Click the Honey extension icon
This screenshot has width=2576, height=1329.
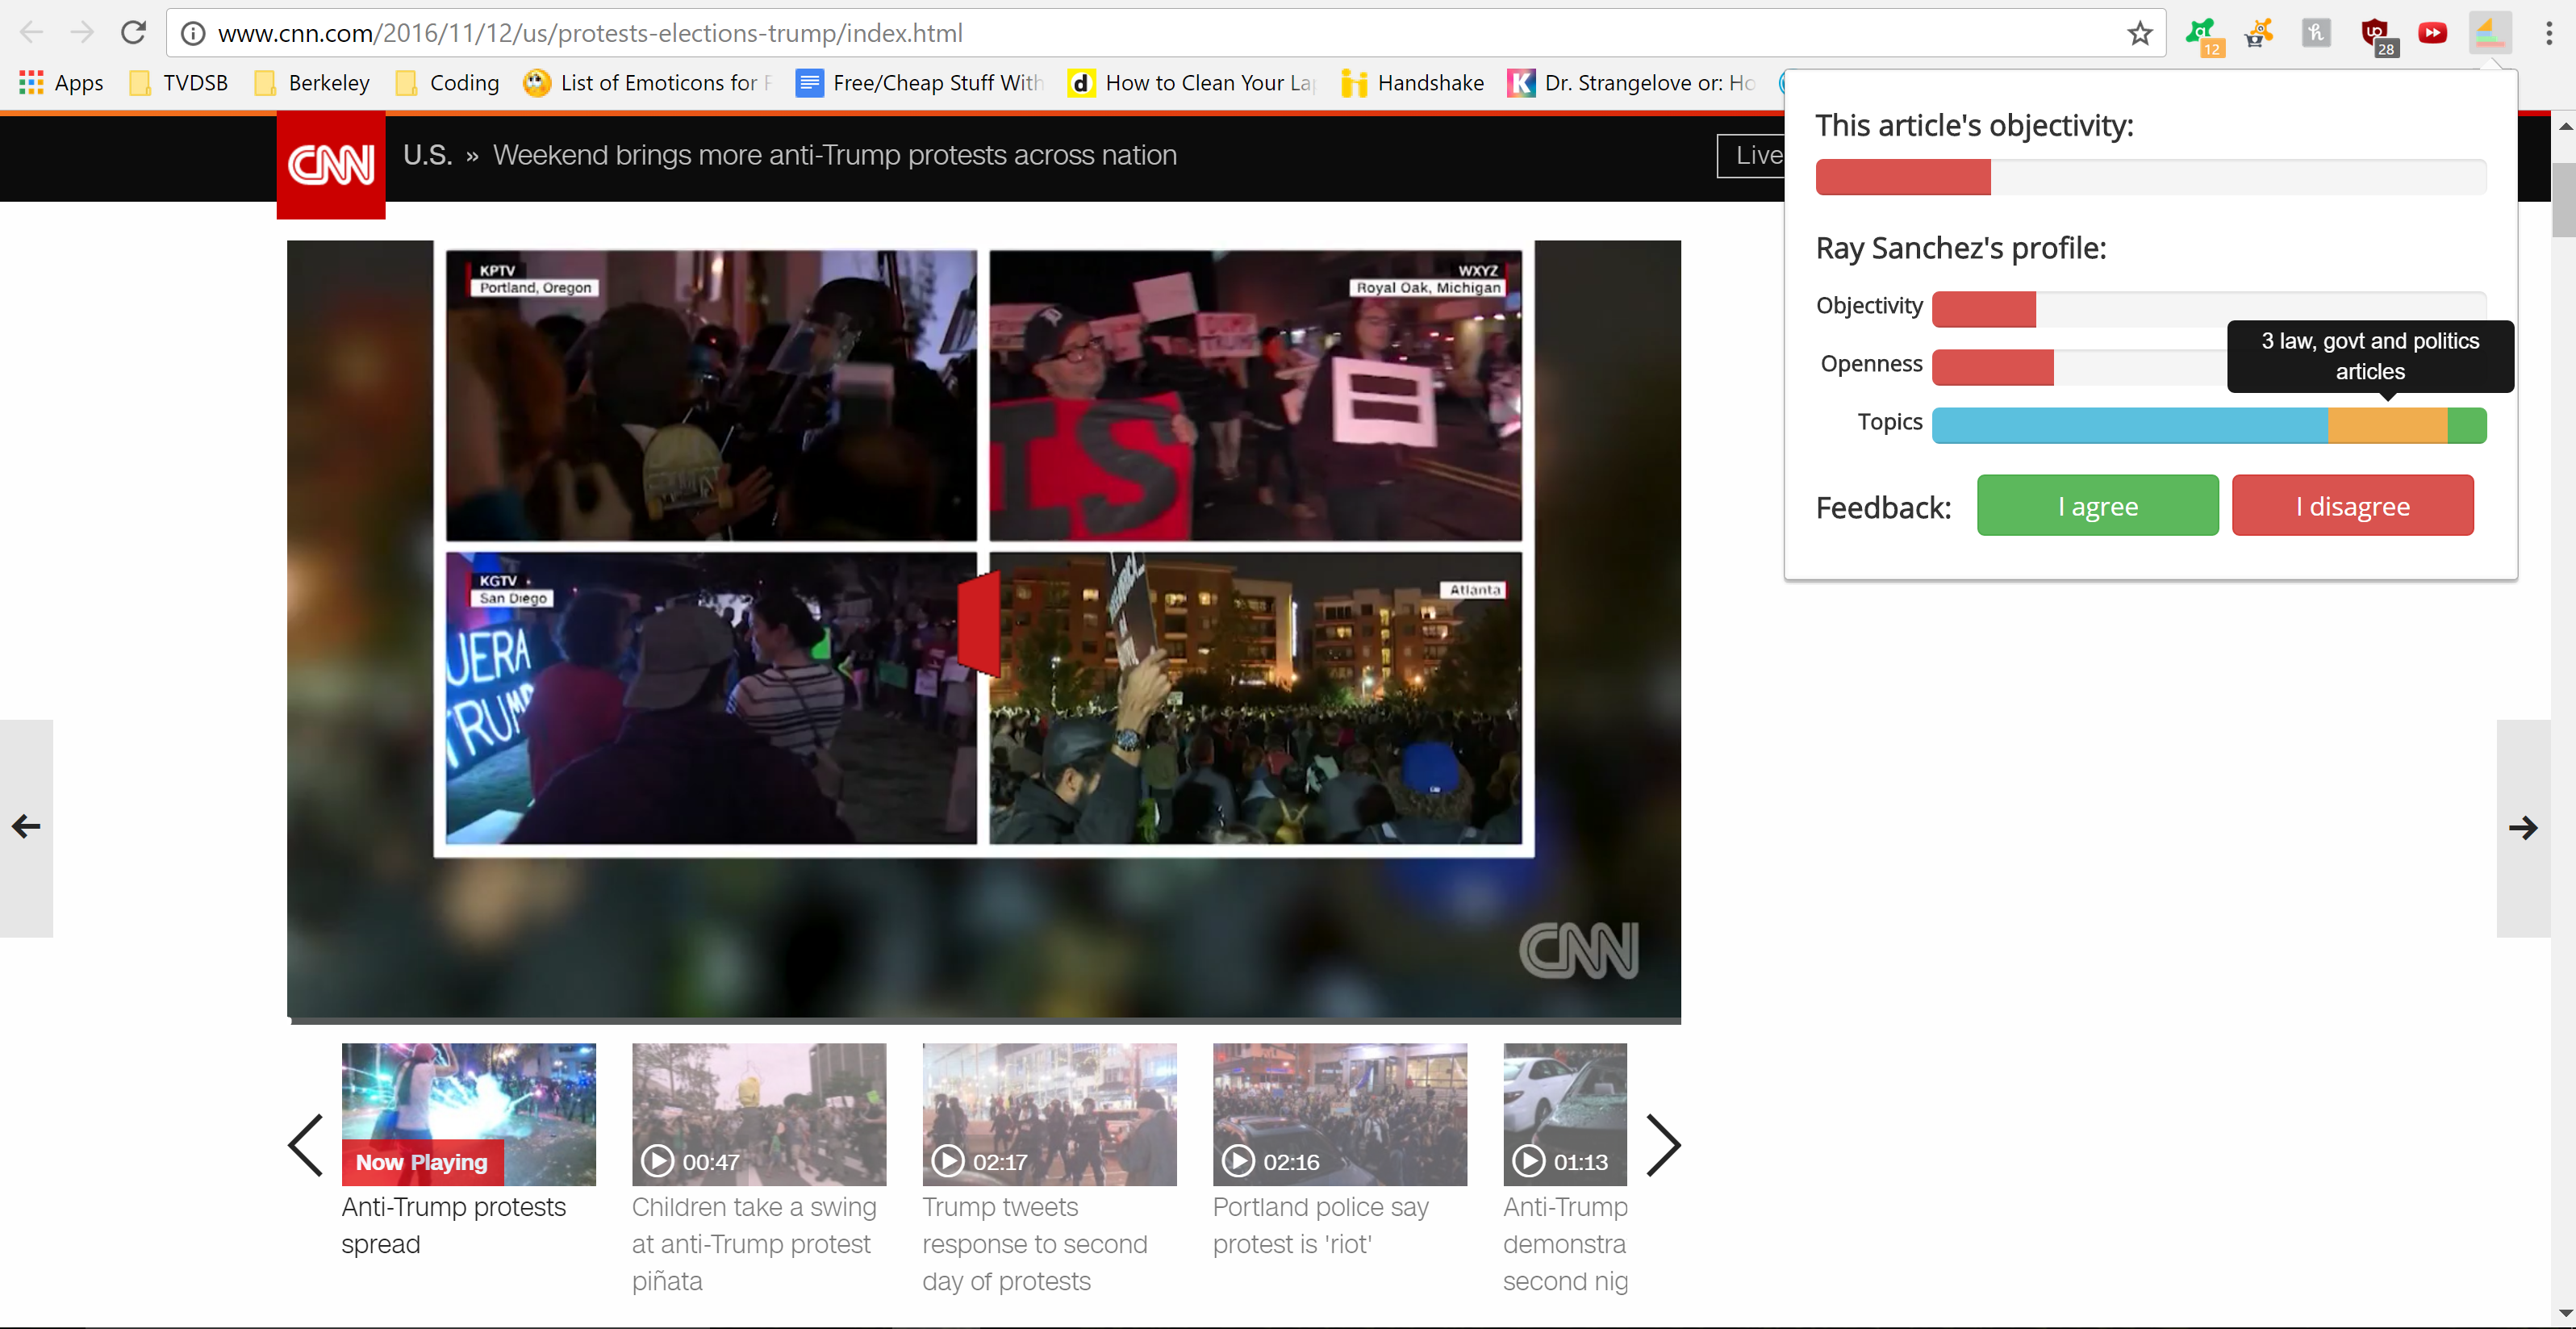coord(2316,33)
